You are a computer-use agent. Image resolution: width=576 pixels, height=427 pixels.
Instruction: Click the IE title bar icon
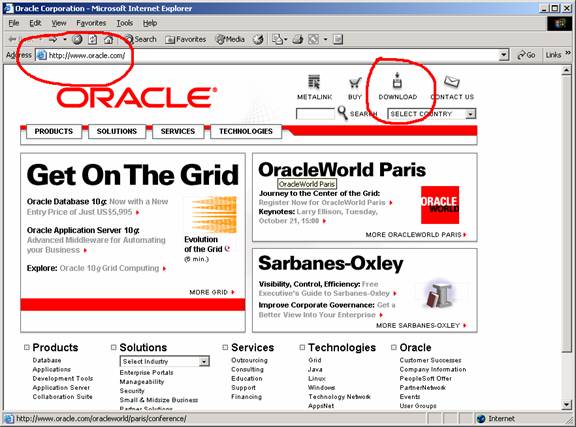click(x=8, y=8)
